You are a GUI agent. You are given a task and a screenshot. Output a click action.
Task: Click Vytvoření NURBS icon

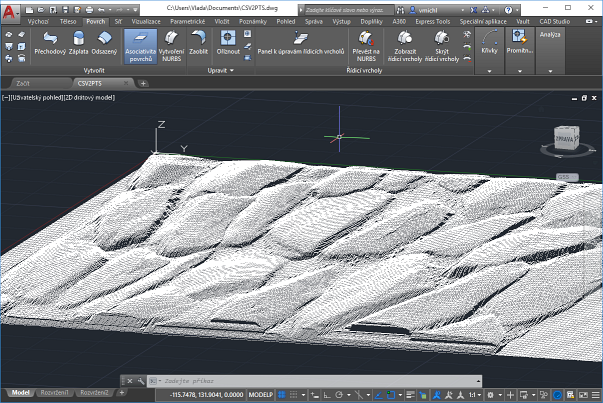point(172,44)
